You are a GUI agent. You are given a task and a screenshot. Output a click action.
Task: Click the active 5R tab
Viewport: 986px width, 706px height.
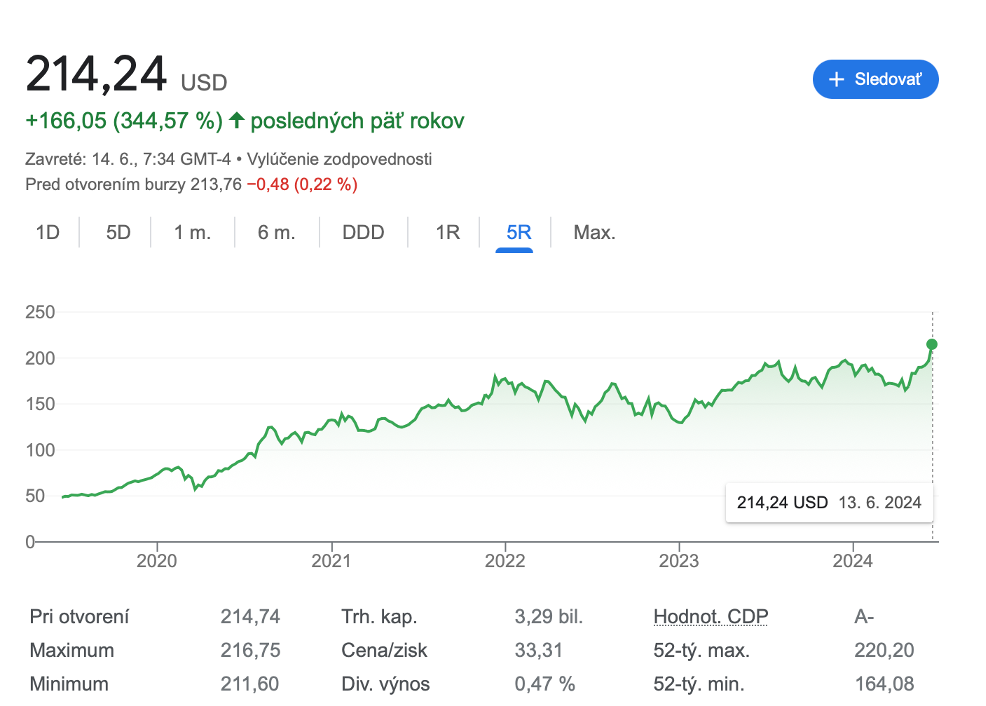point(518,233)
